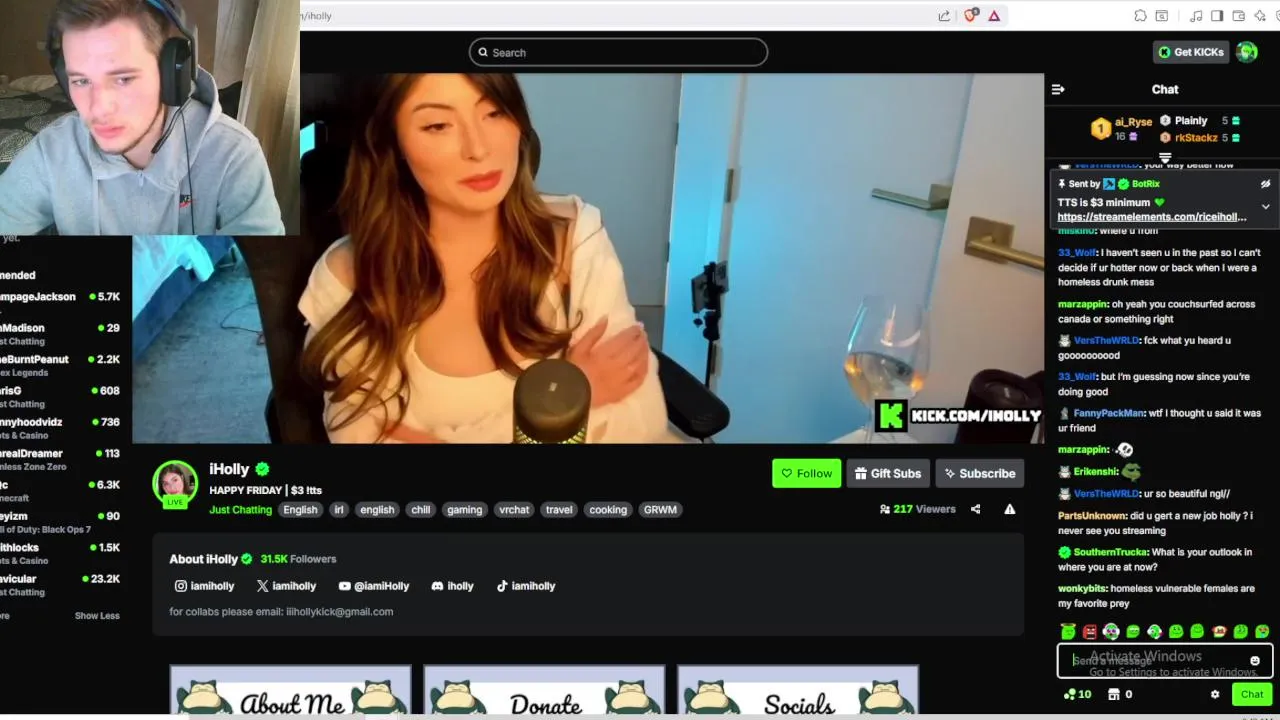Open iHolly's live avatar
This screenshot has height=720, width=1280.
tap(175, 483)
